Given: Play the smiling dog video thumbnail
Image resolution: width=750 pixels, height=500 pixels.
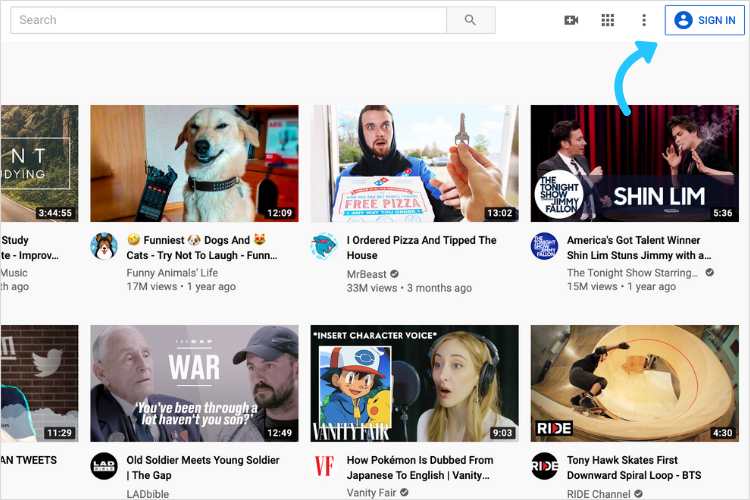Looking at the screenshot, I should coord(194,163).
